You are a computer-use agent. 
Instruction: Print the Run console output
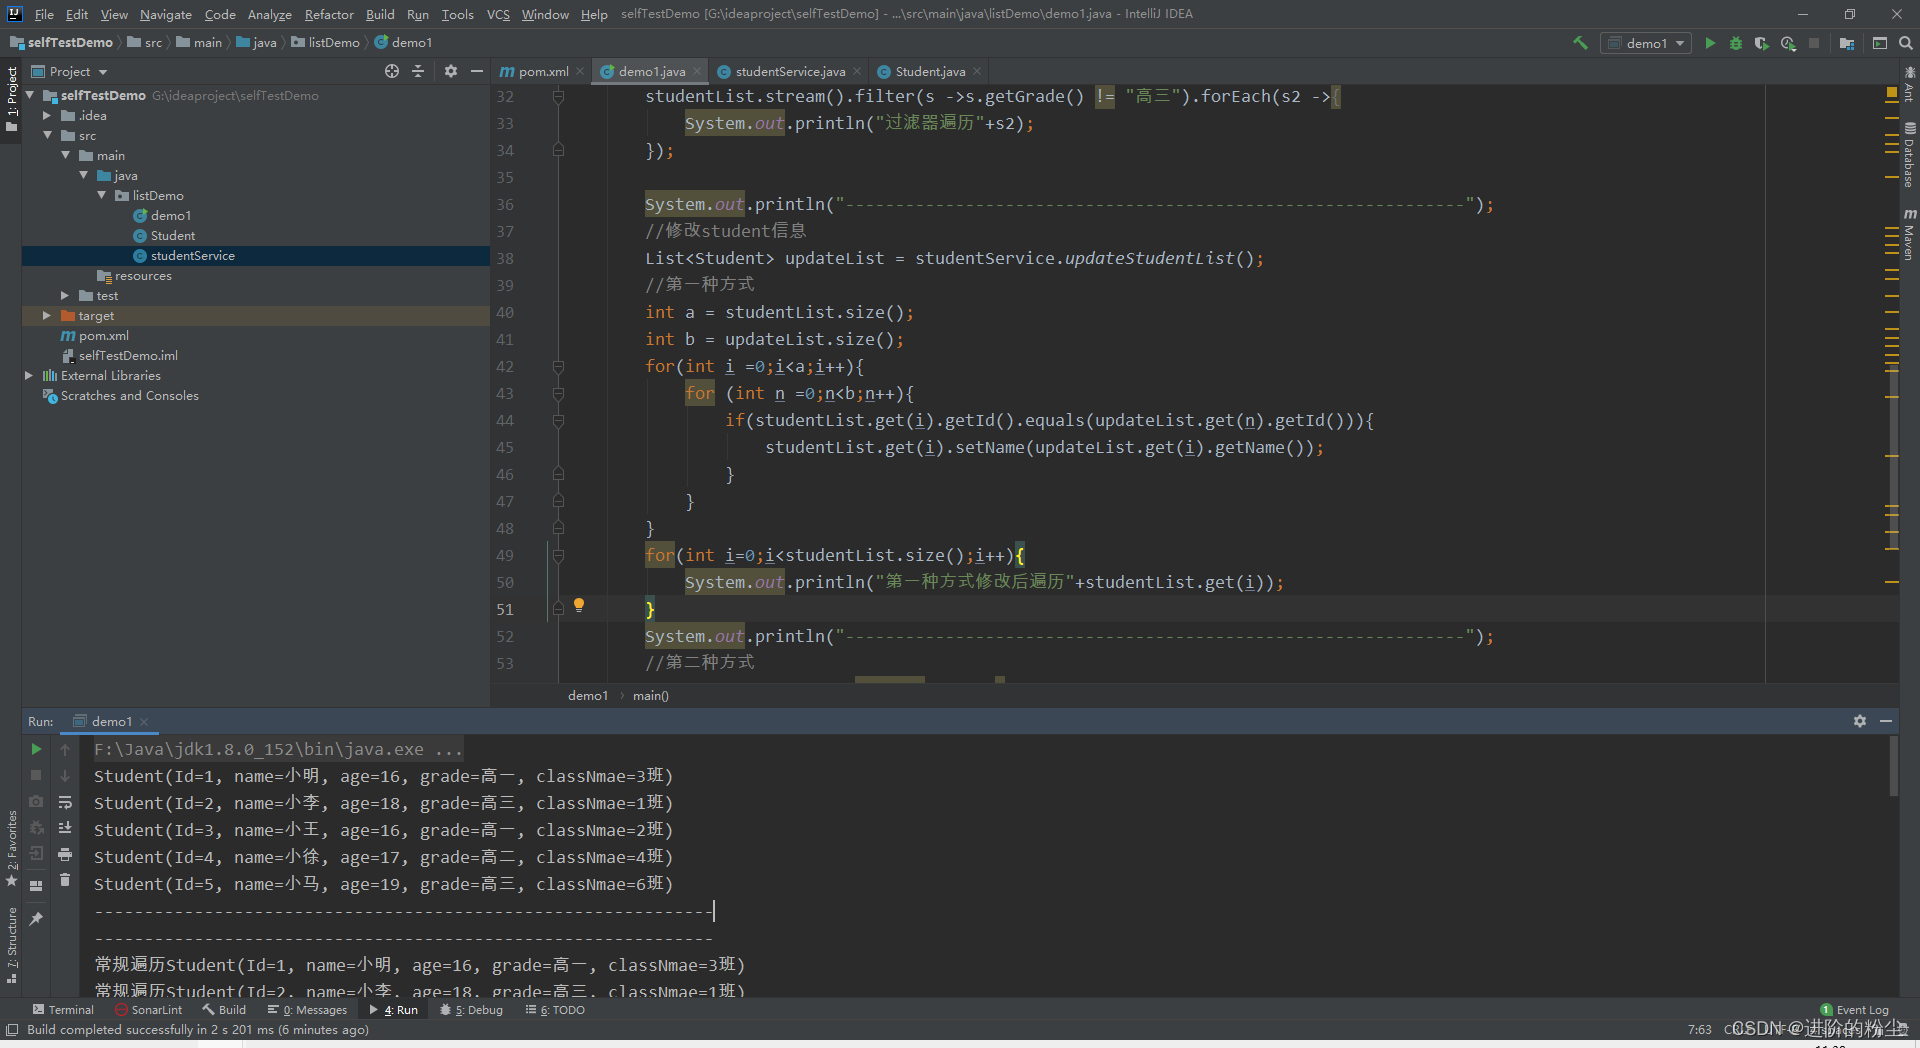tap(65, 854)
